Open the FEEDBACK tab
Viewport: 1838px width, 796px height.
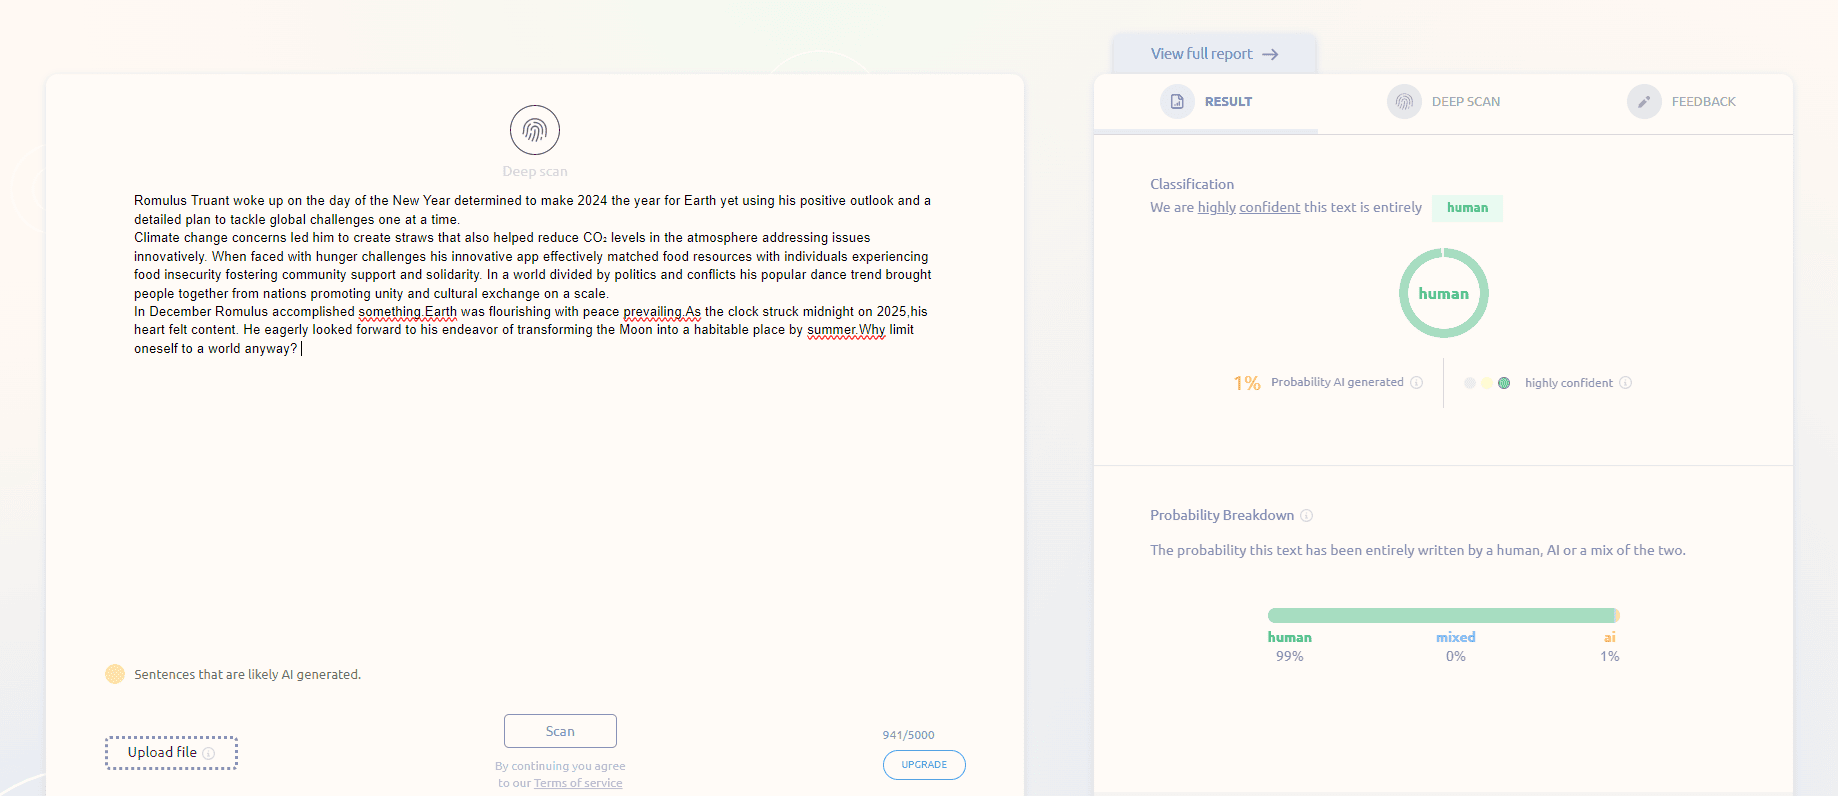pos(1703,102)
